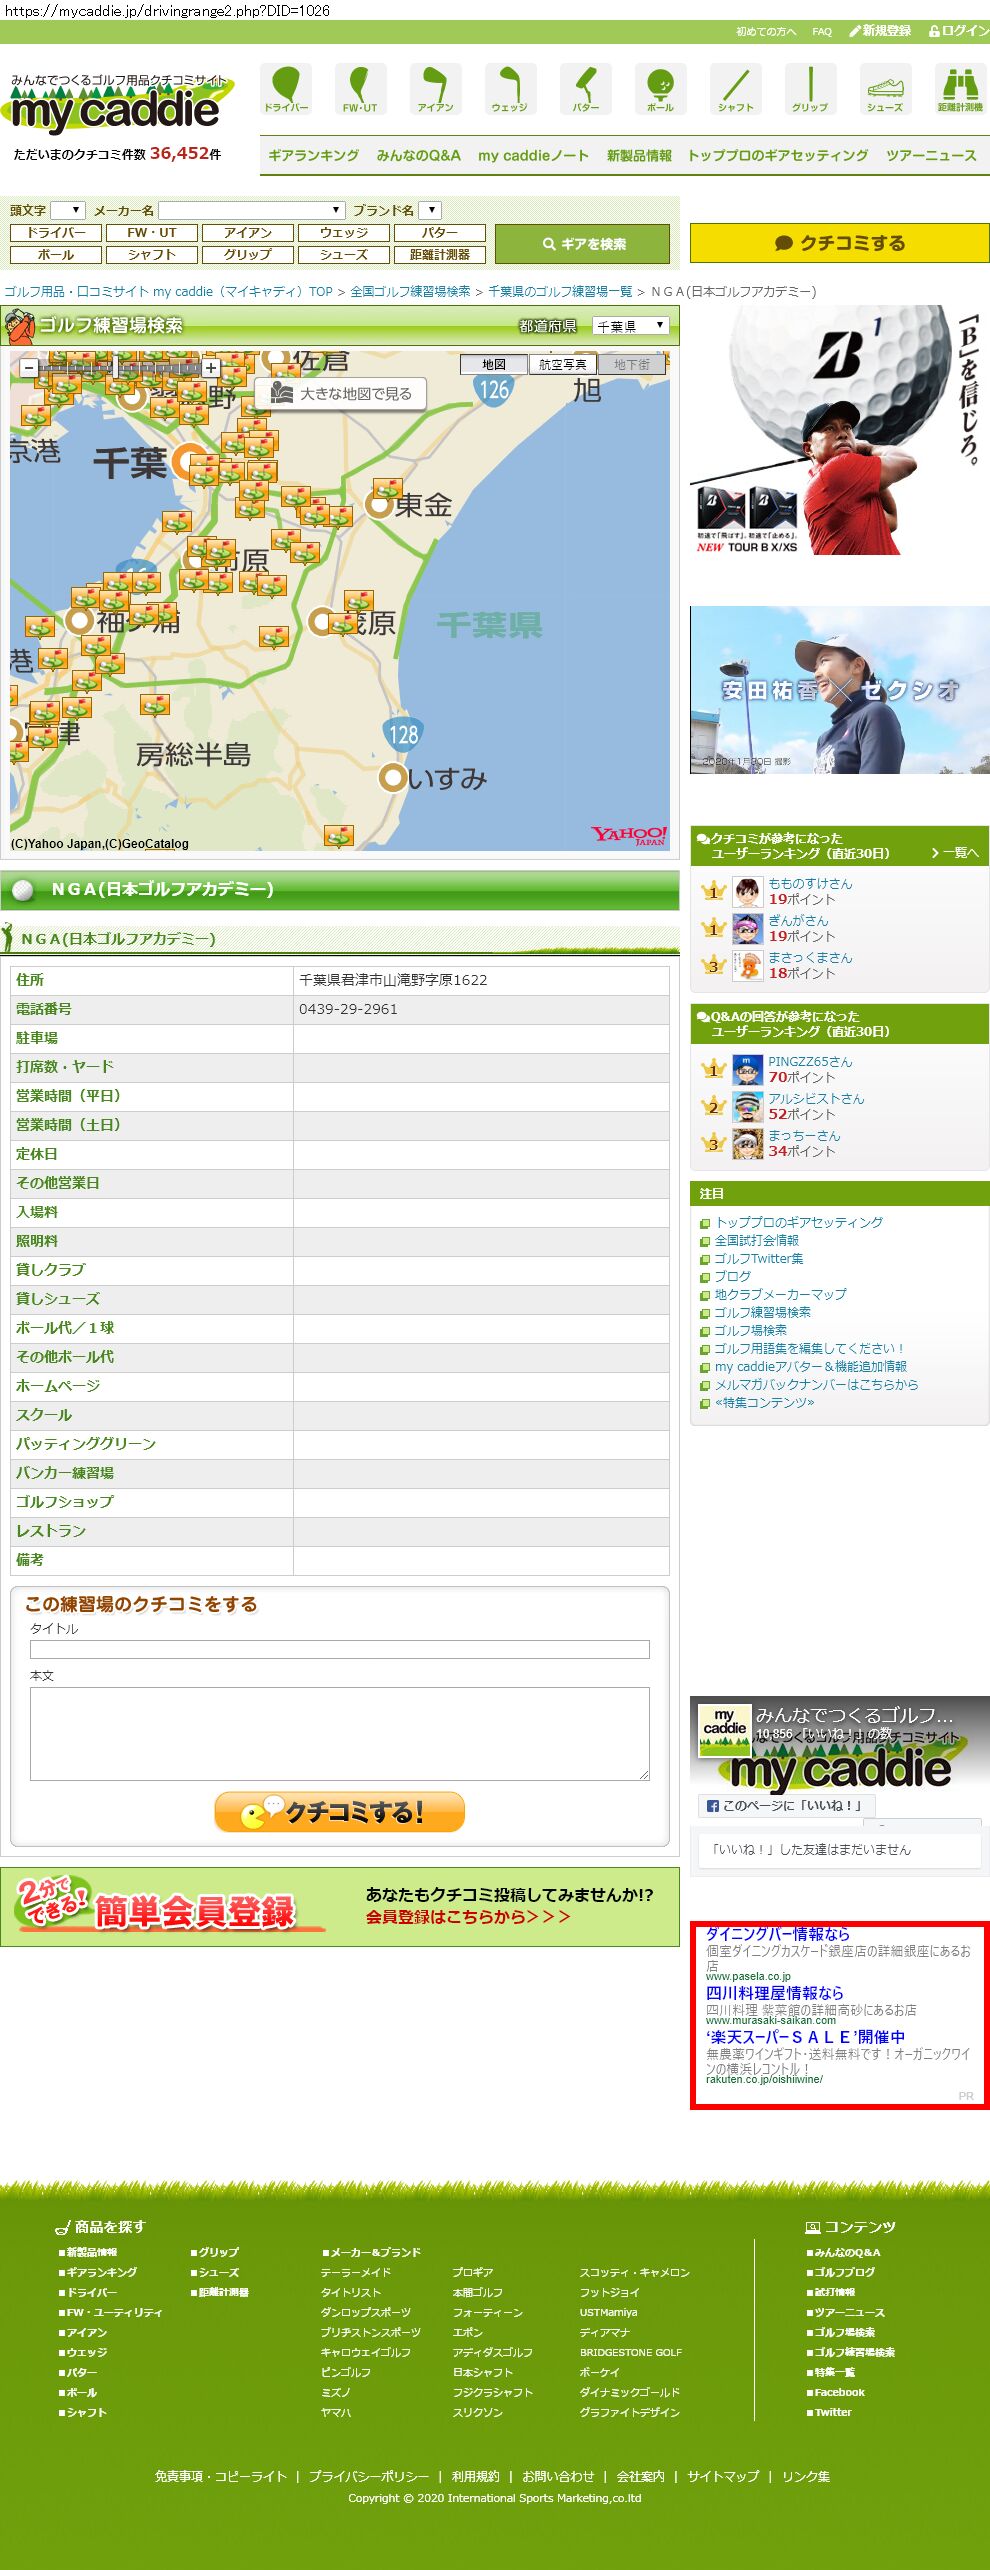Select 距離計測器 search category button
990x2570 pixels.
[x=440, y=255]
